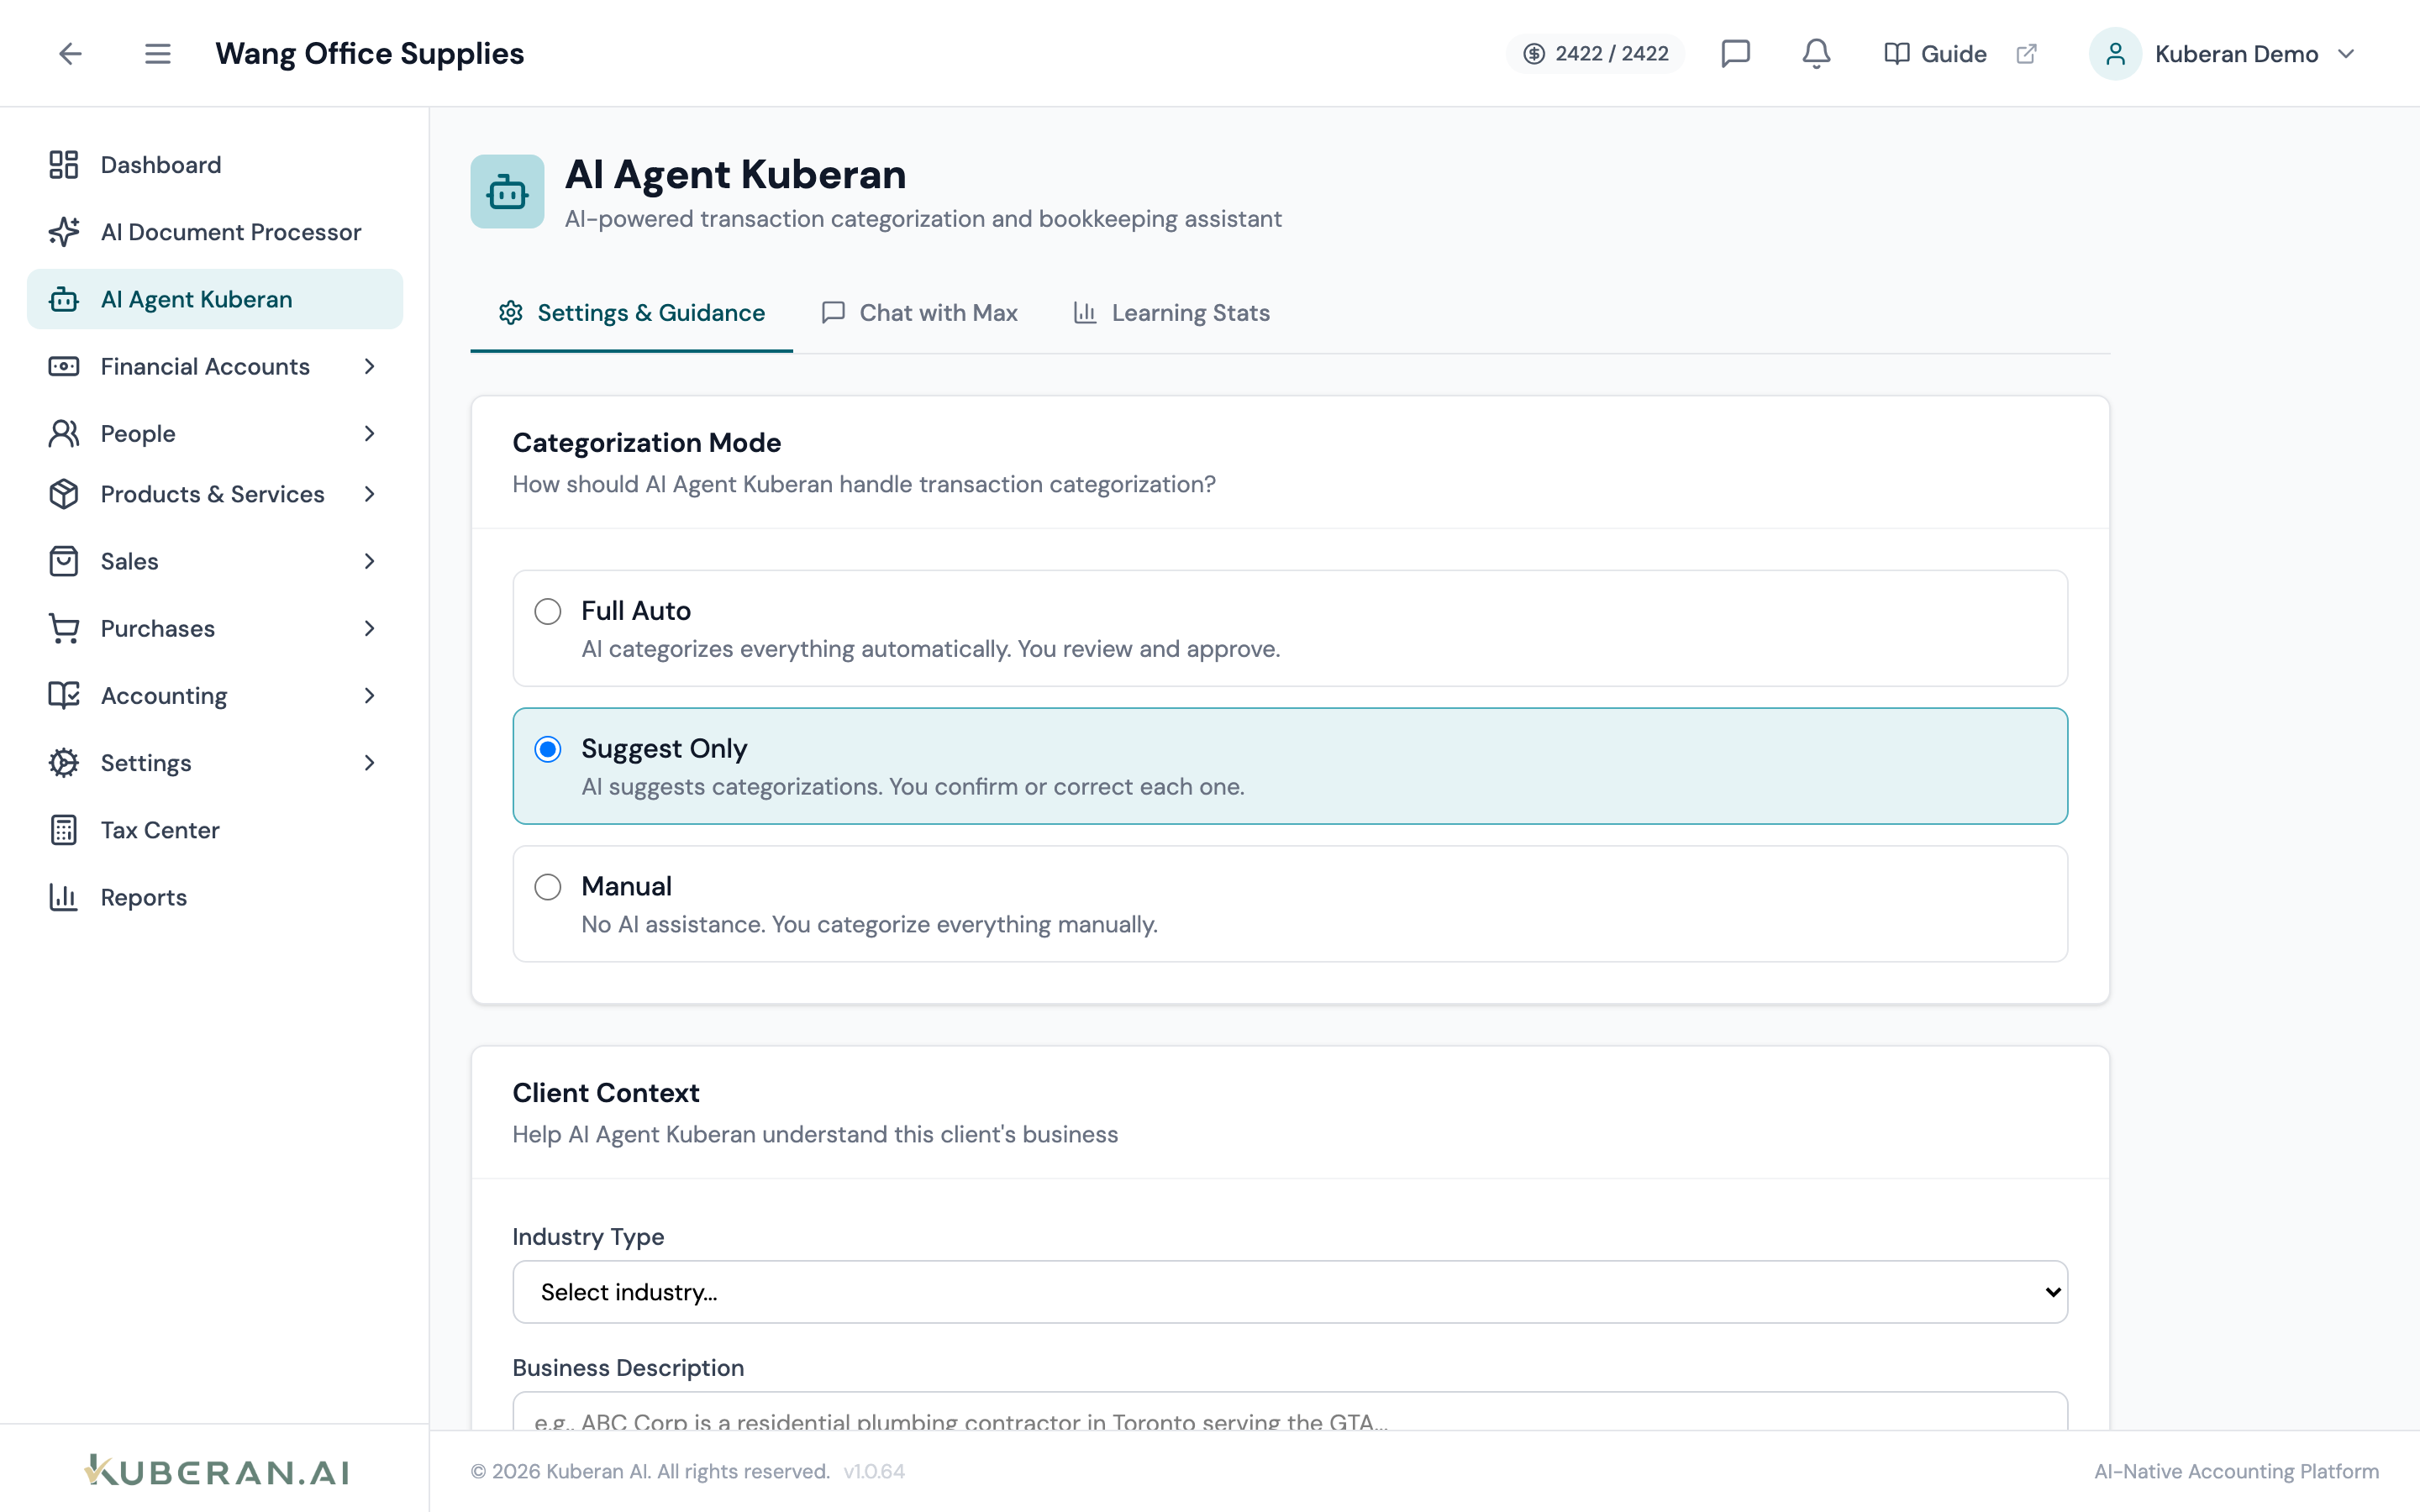Open the Select industry dropdown

[x=1290, y=1292]
